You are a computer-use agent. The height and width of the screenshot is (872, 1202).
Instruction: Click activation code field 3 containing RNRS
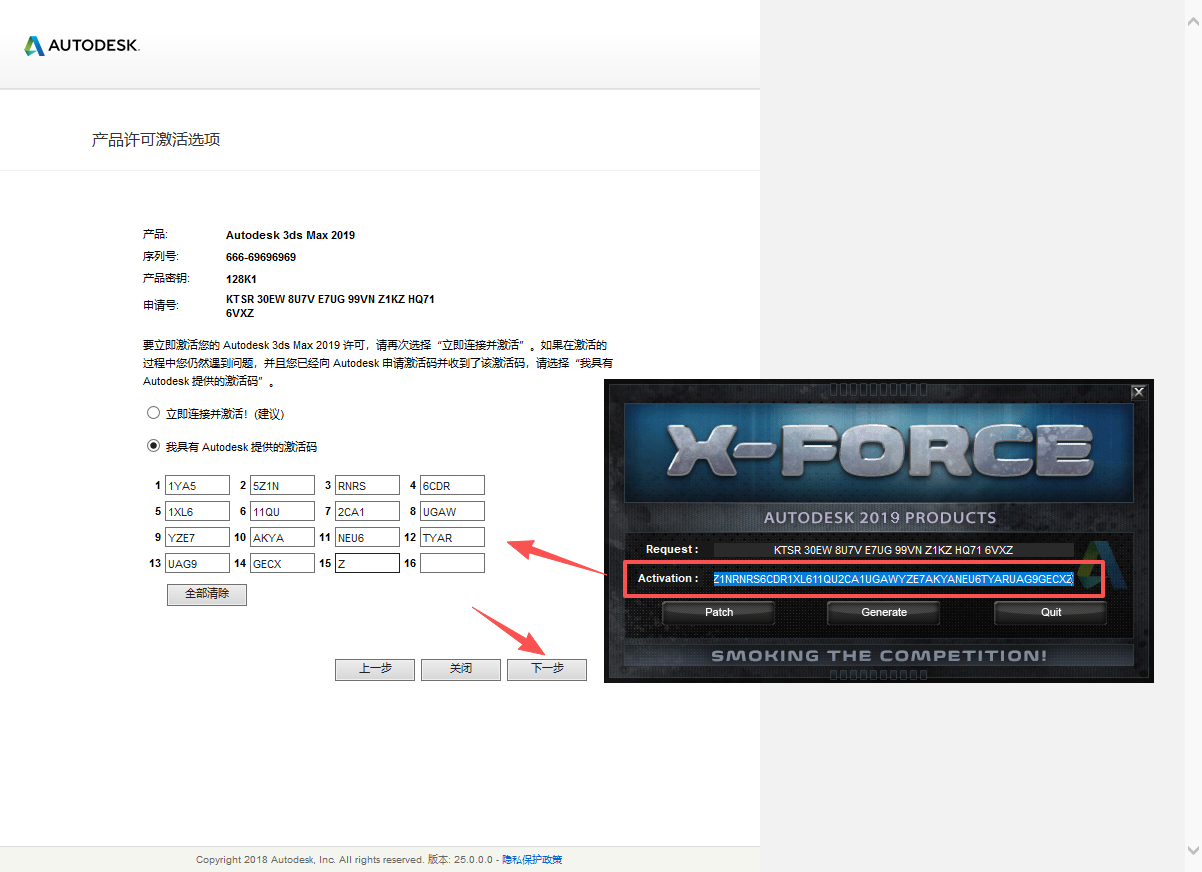click(368, 485)
